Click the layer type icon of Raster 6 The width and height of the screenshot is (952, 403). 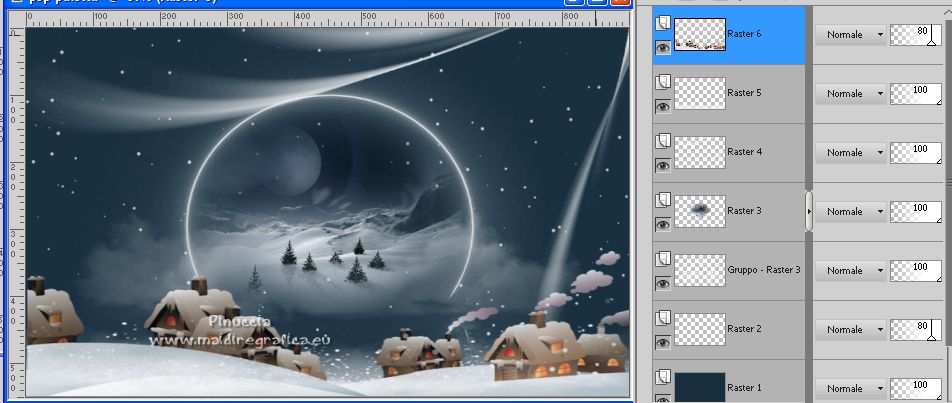coord(662,23)
